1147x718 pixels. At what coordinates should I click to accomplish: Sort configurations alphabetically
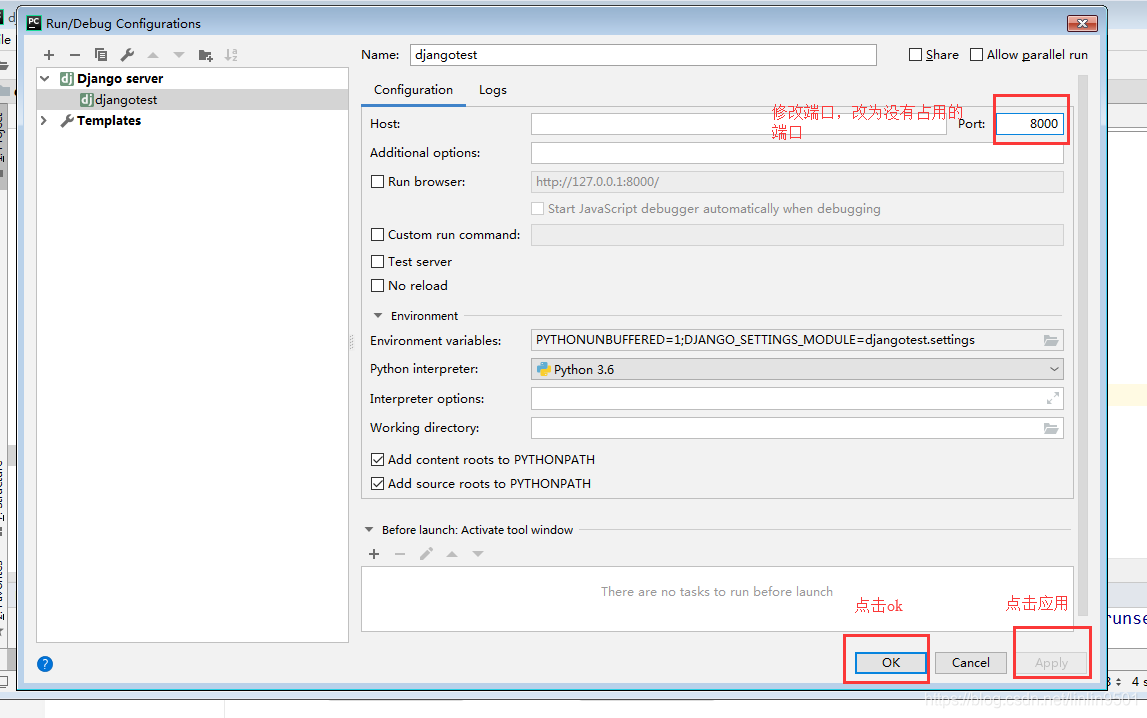click(230, 55)
